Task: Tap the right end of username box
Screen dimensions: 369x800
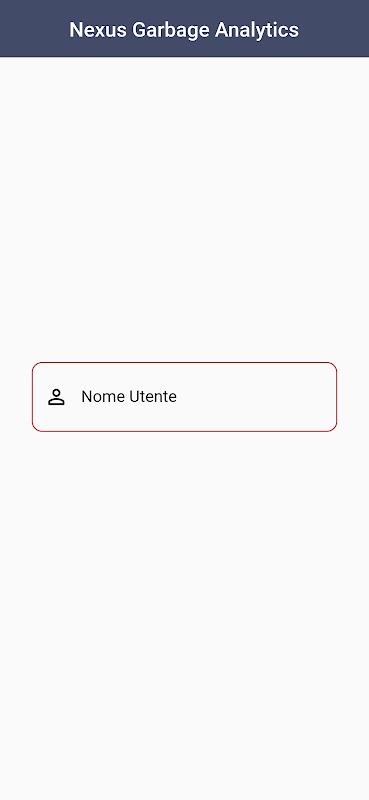Action: point(322,397)
